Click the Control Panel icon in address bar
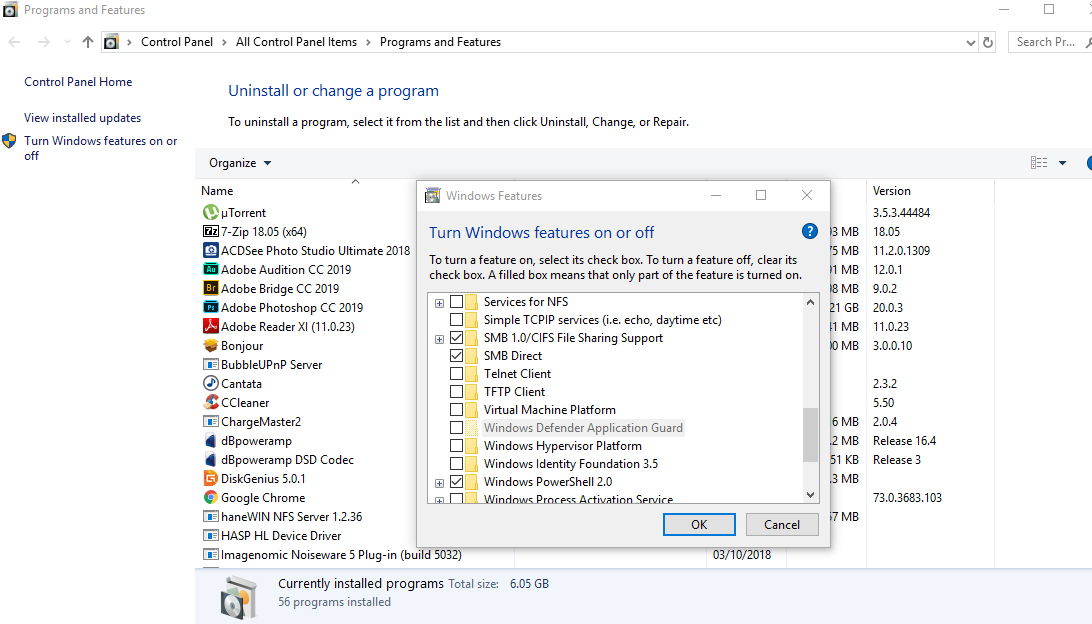Screen dimensions: 1092x624 111,42
